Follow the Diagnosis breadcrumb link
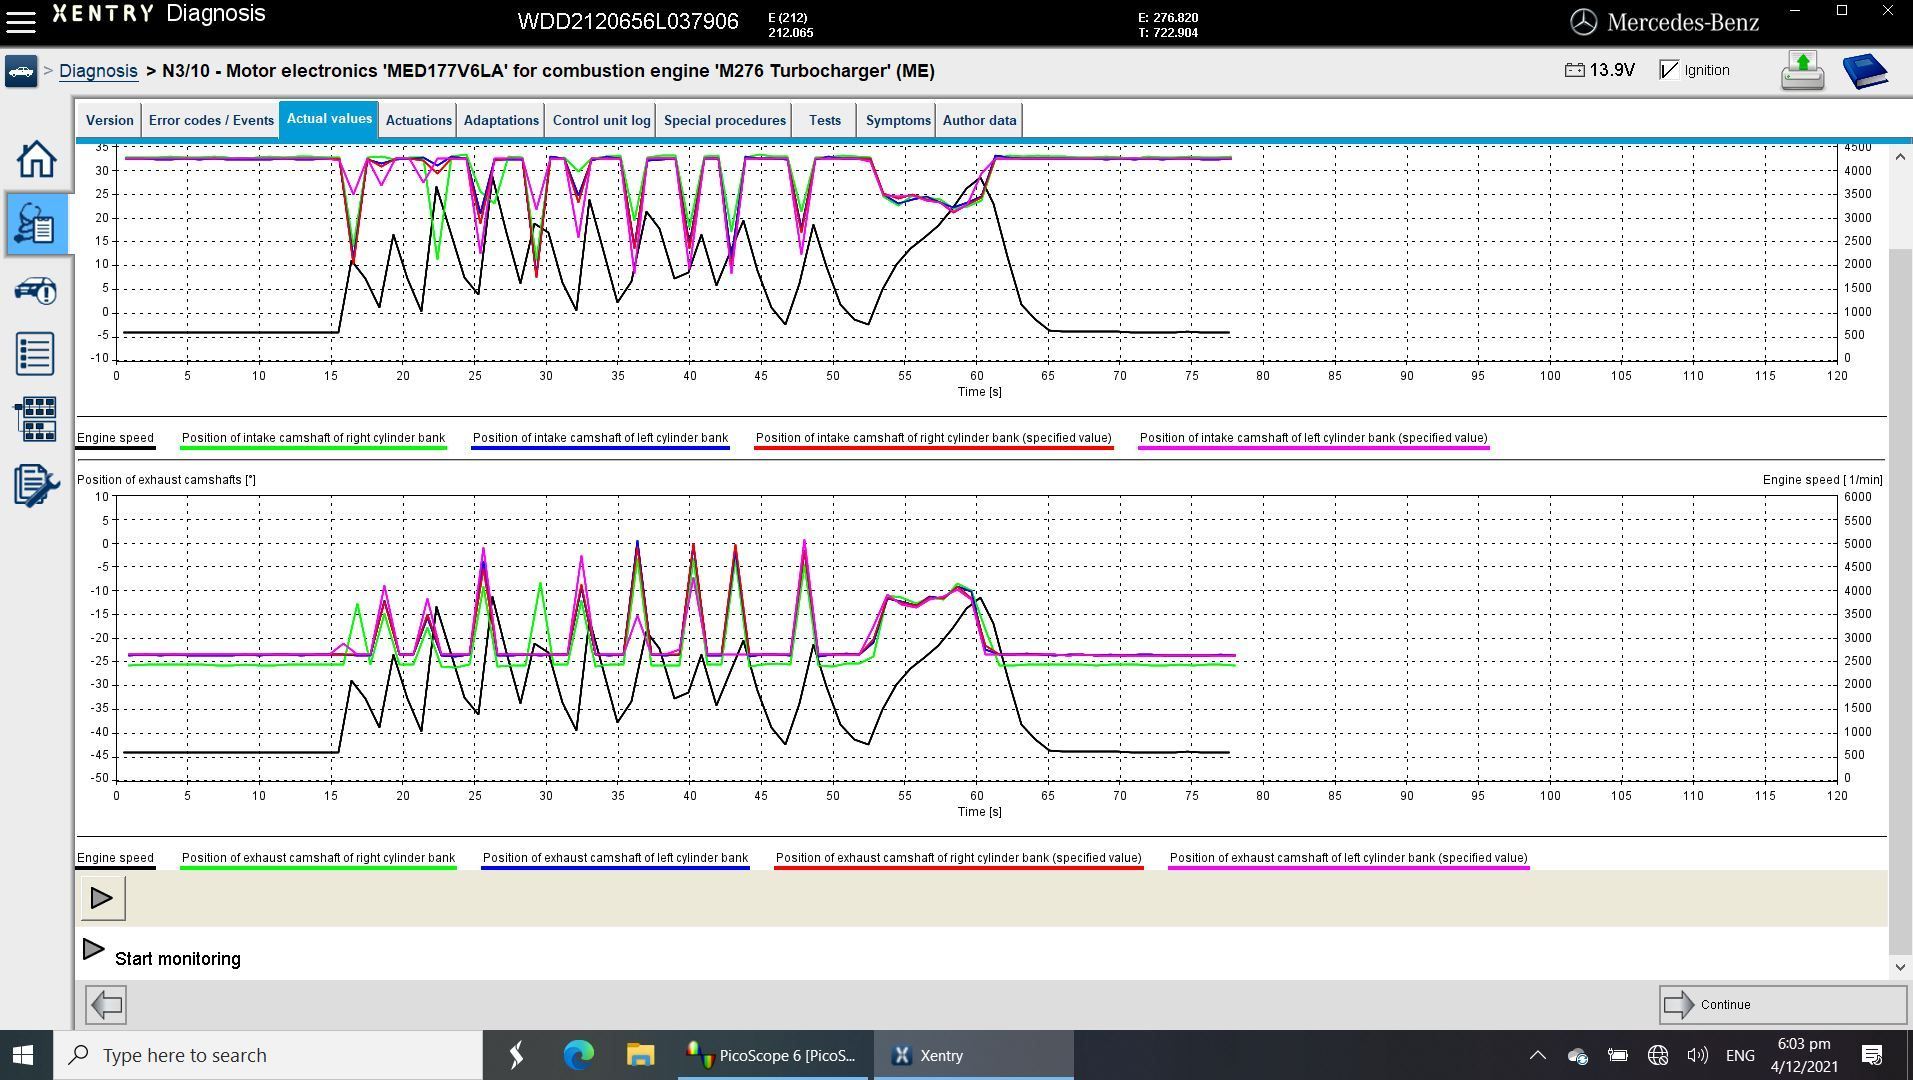 (98, 71)
